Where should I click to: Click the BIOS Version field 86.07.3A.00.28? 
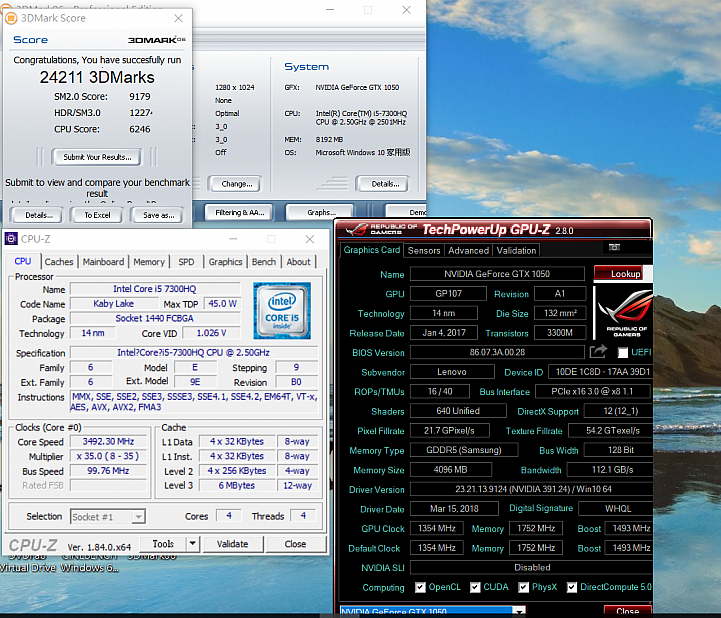[497, 352]
